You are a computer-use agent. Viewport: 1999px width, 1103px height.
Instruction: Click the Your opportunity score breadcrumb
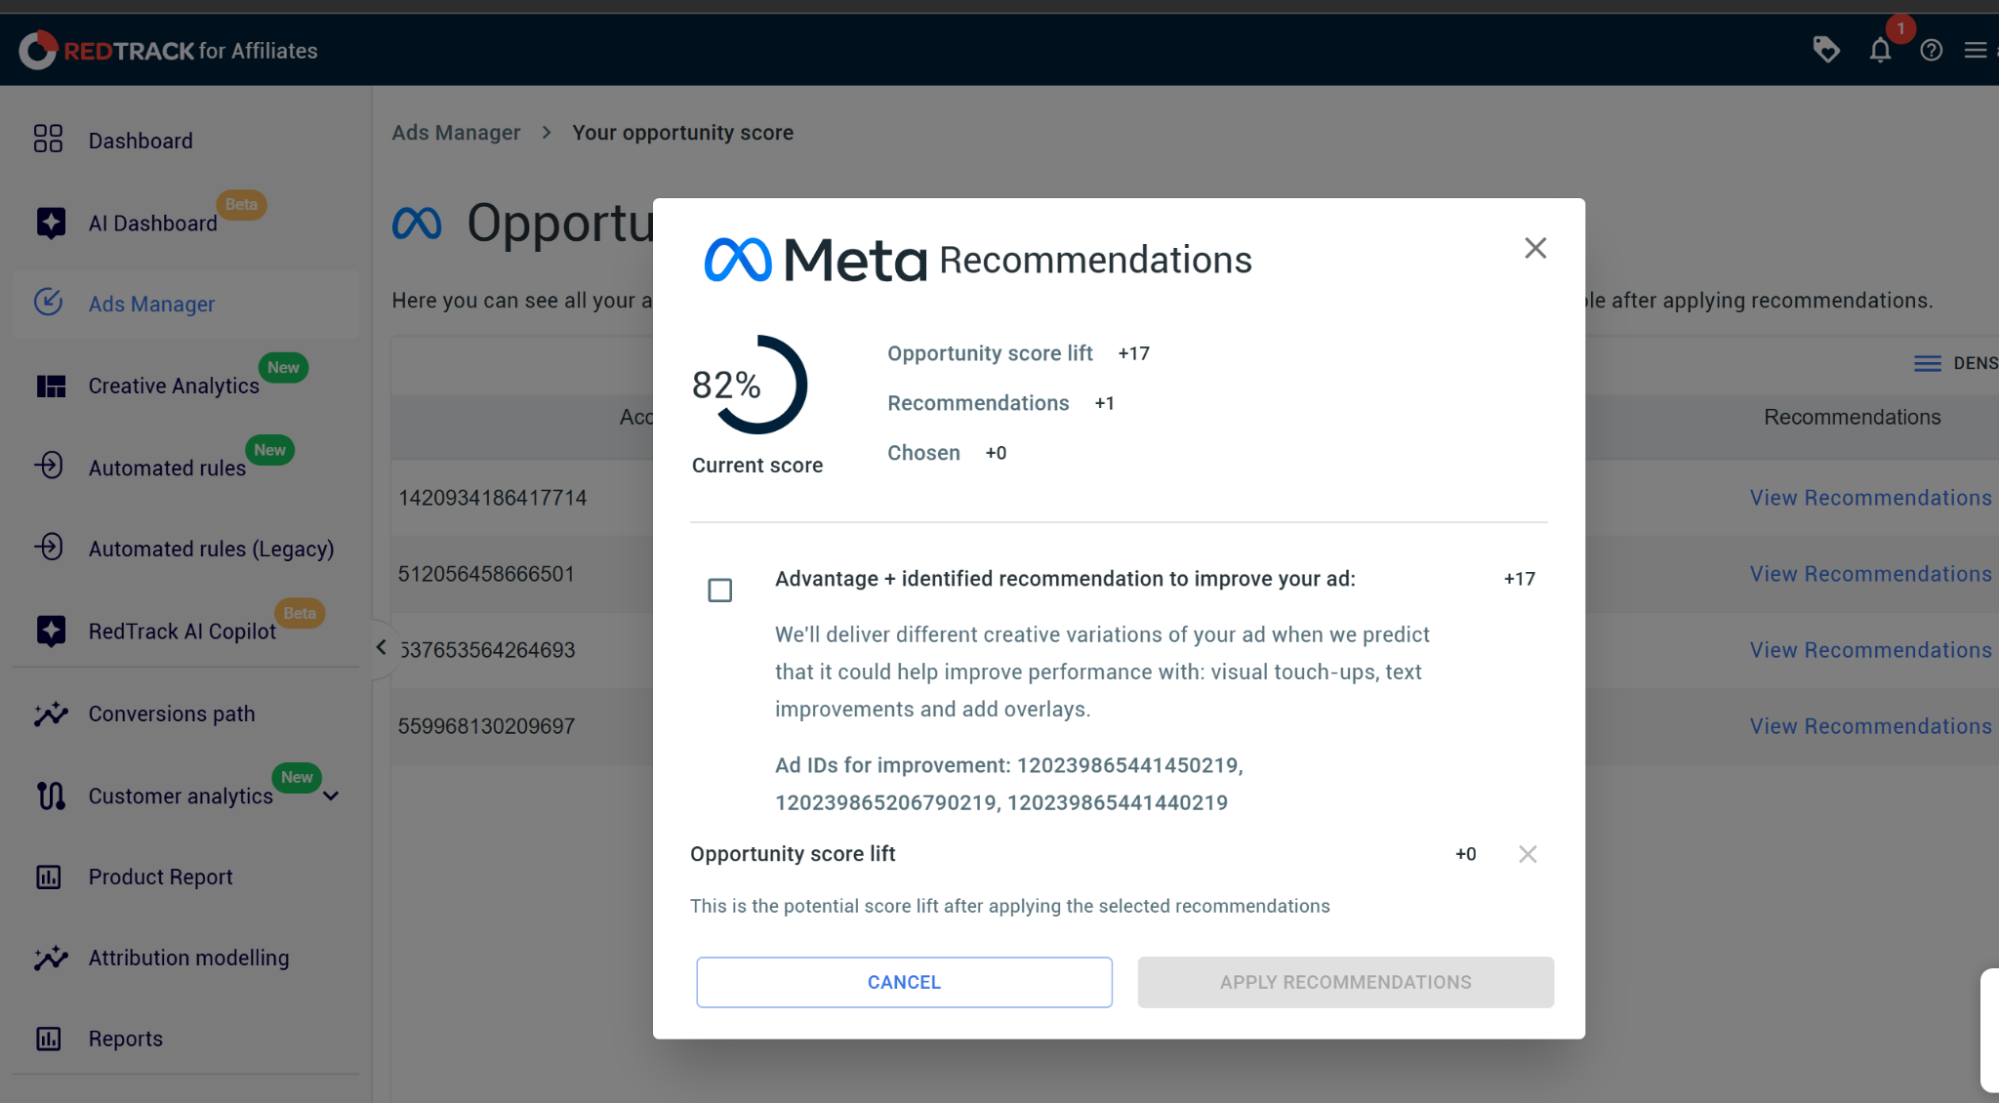click(x=683, y=132)
